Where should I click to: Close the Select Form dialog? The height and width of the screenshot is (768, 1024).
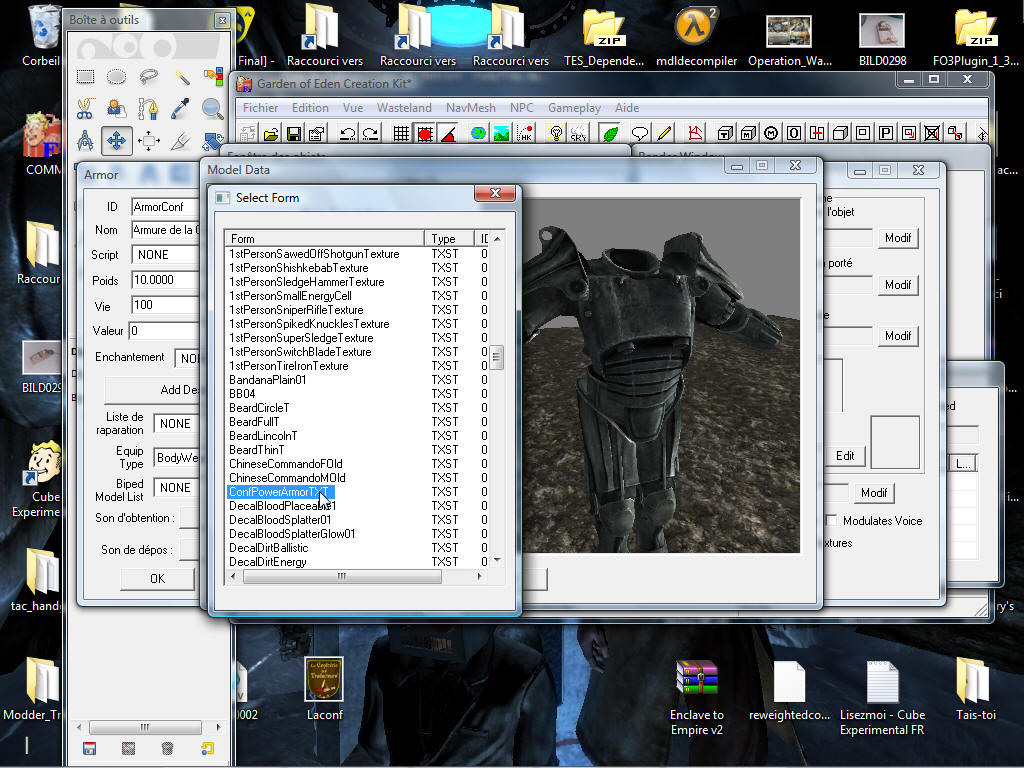click(495, 193)
